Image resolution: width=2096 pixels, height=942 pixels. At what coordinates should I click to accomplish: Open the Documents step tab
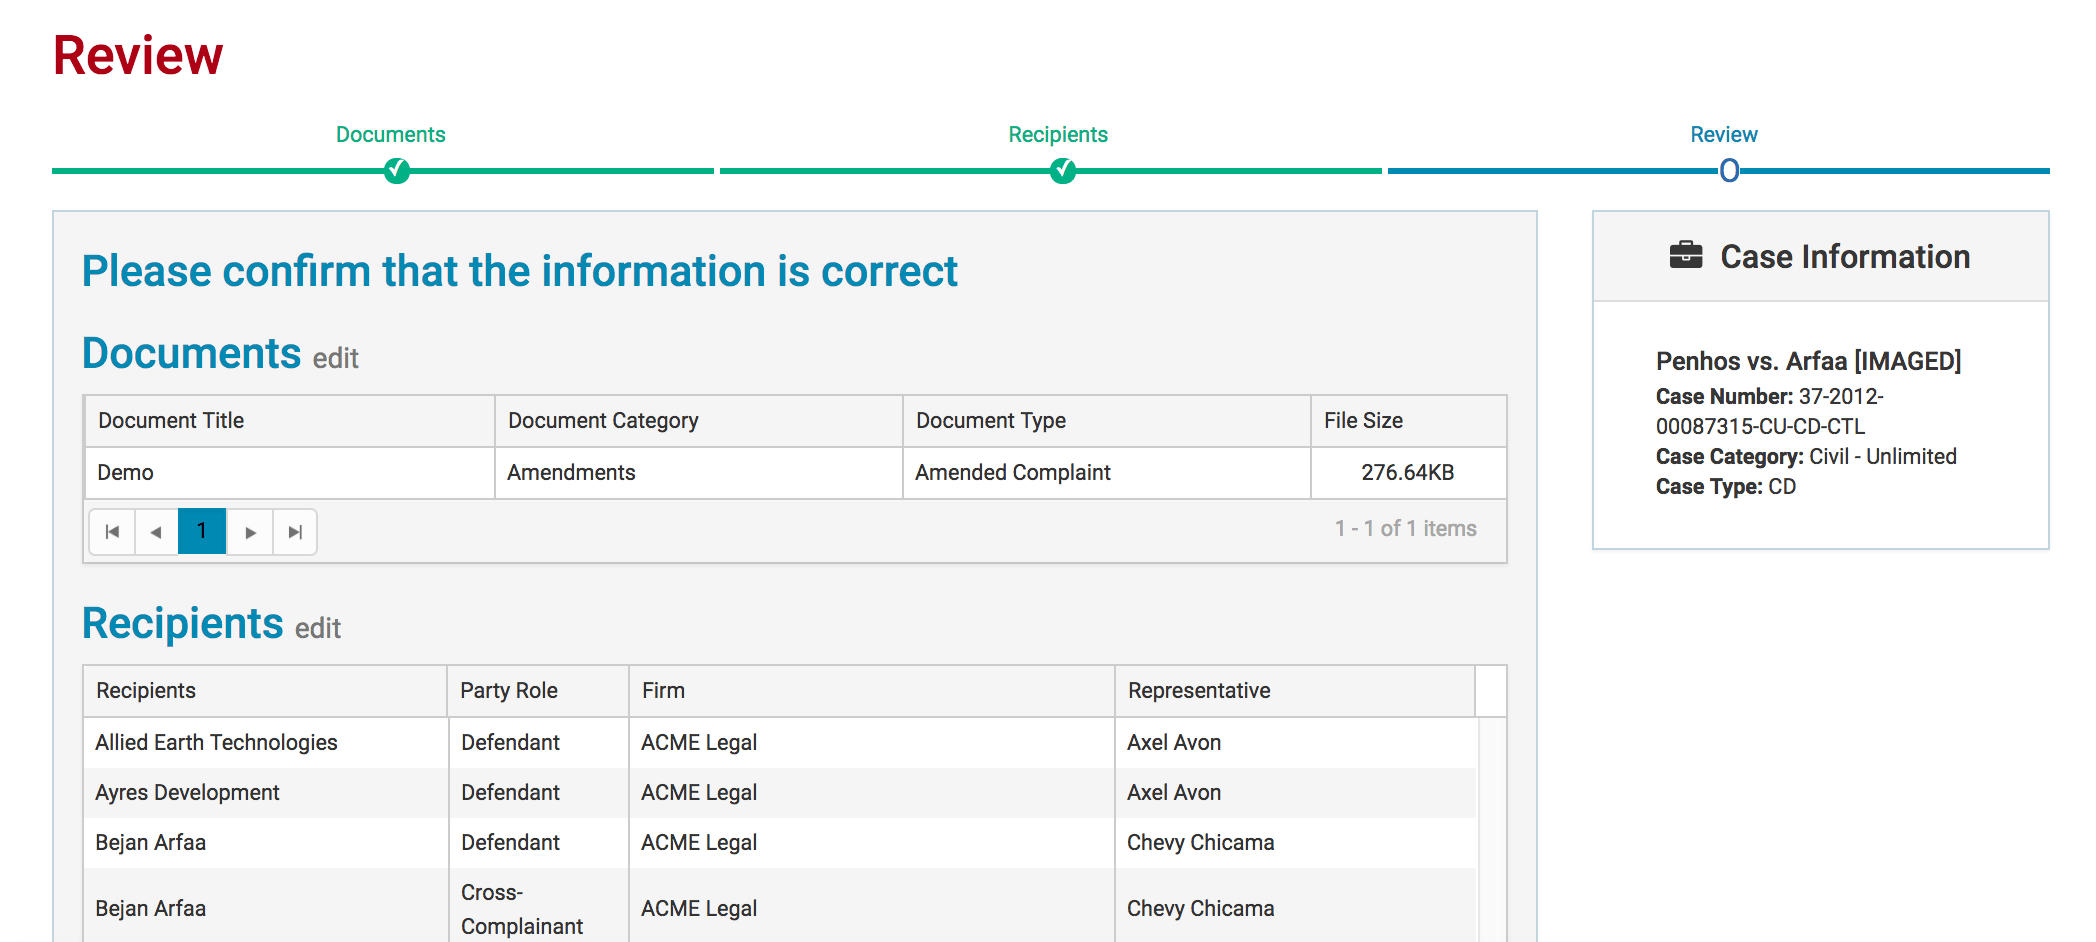(x=390, y=135)
